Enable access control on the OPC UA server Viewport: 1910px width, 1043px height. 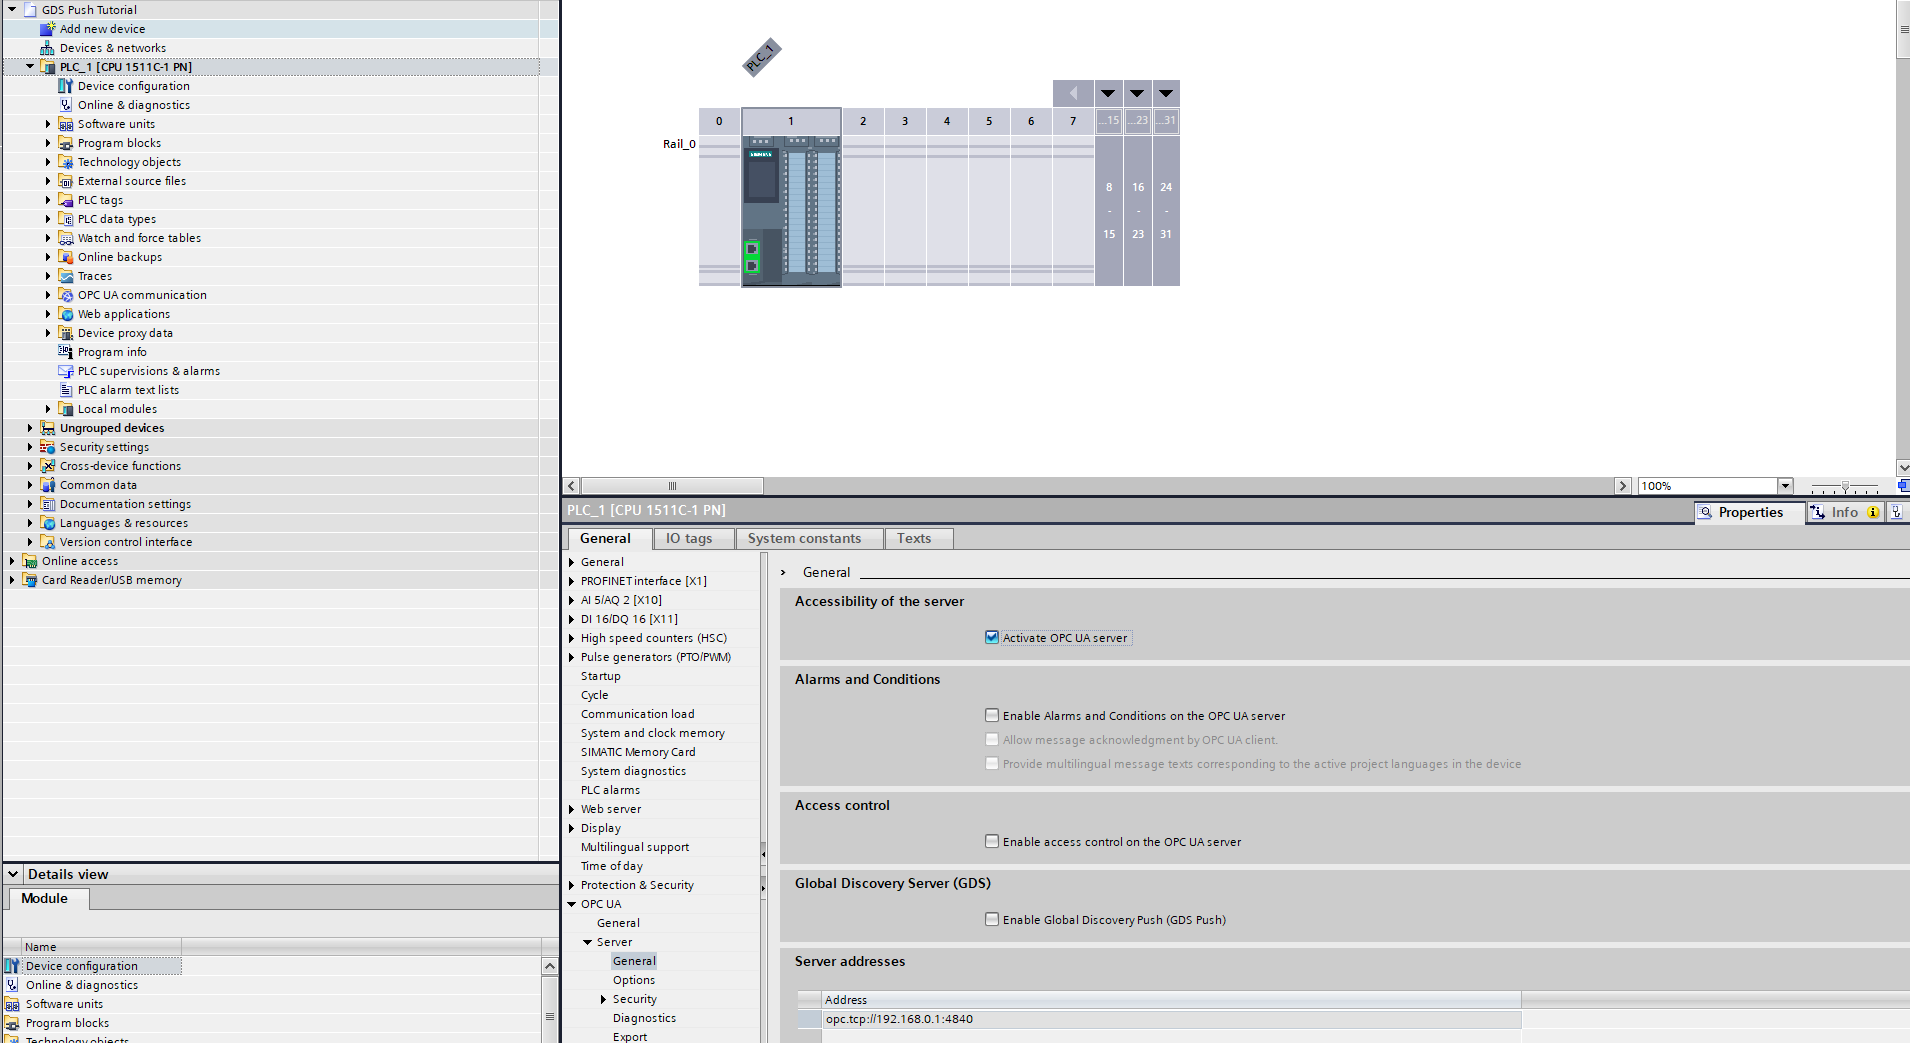tap(992, 841)
